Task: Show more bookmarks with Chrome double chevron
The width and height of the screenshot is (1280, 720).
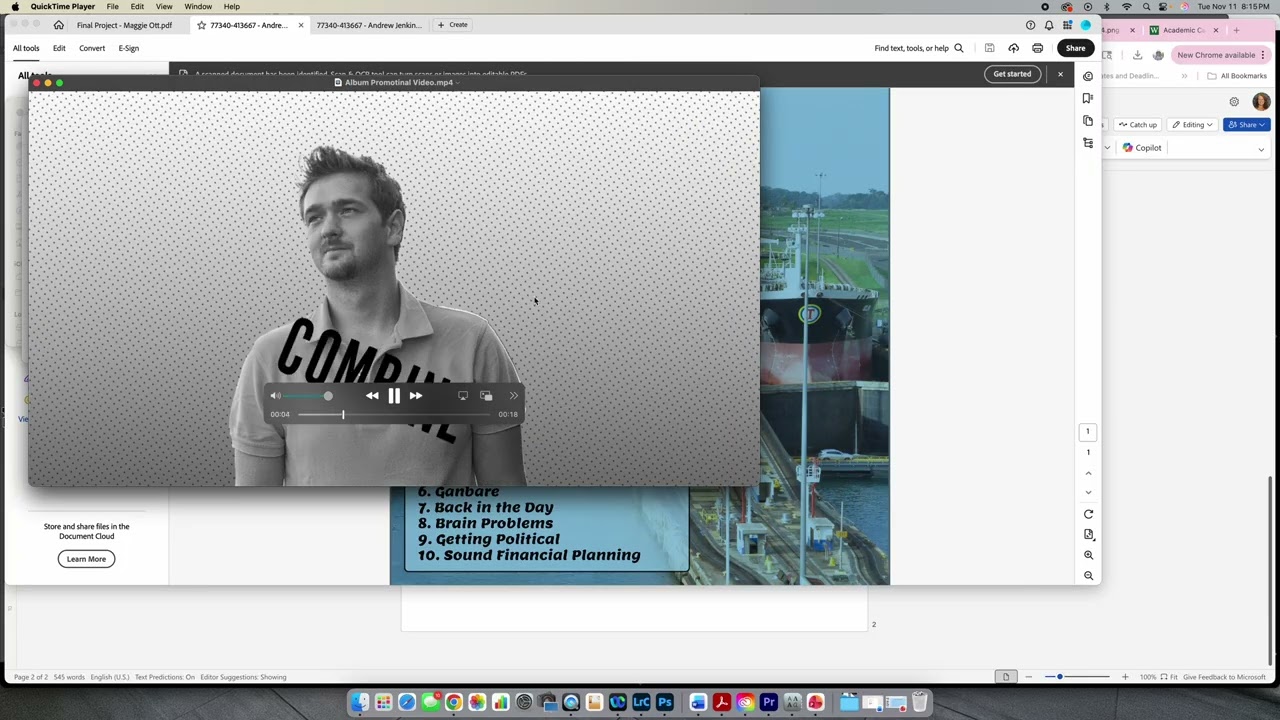Action: 1184,76
